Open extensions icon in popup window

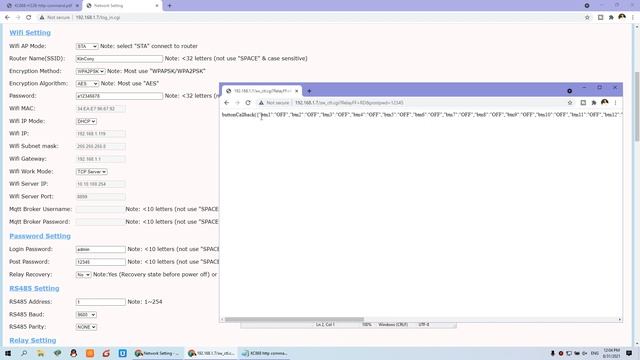click(594, 103)
